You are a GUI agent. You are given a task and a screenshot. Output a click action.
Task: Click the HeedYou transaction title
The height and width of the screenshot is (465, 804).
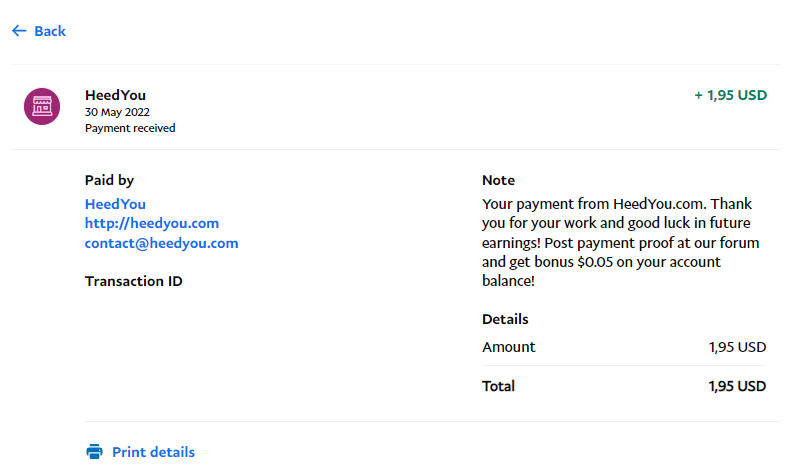115,95
